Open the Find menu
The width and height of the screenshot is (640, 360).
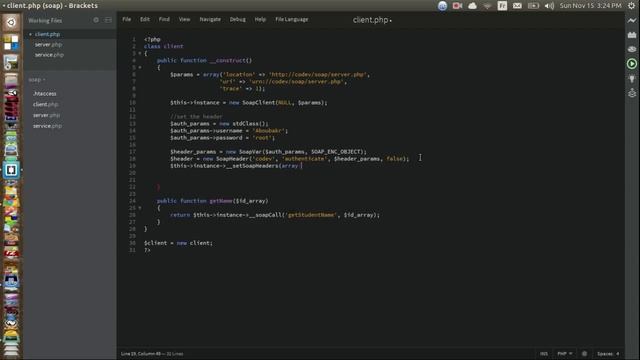(x=164, y=19)
